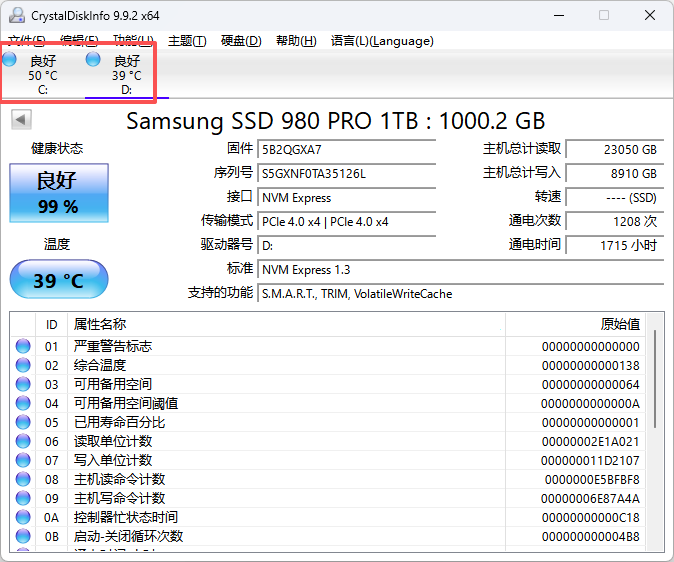Click raw value 0000000000C18
Screen dimensions: 674x562
591,518
